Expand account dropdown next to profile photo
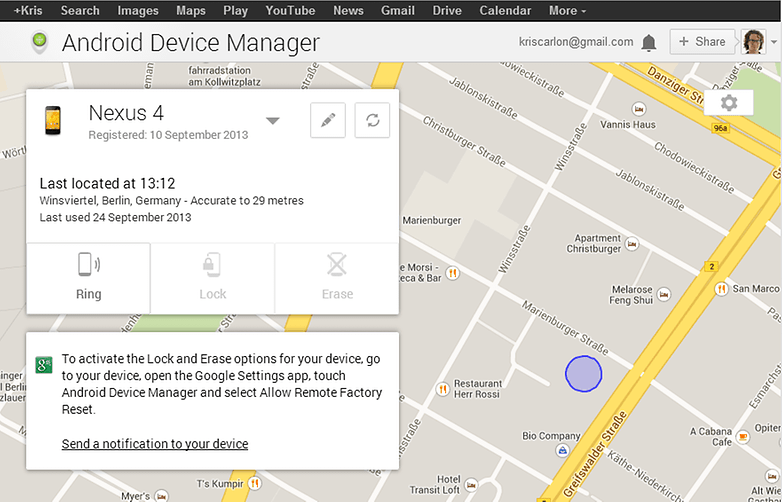782x502 pixels. point(774,42)
